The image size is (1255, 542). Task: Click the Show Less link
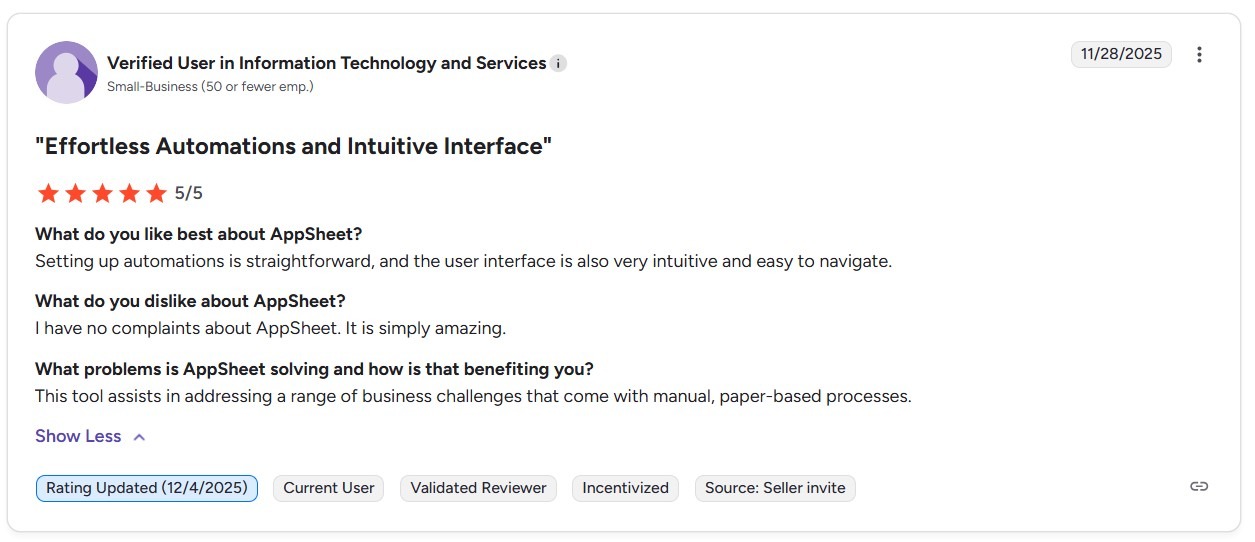click(x=78, y=436)
